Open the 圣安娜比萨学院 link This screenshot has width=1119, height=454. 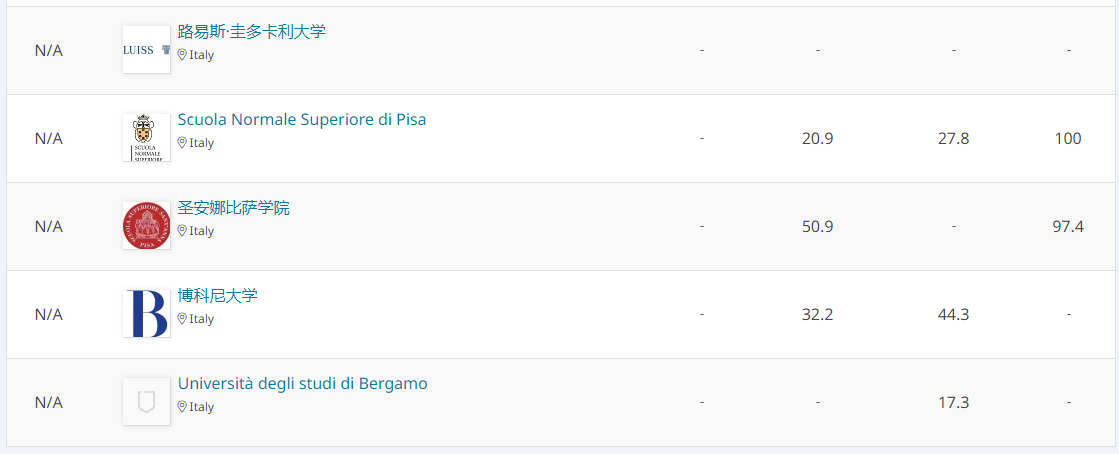(233, 208)
